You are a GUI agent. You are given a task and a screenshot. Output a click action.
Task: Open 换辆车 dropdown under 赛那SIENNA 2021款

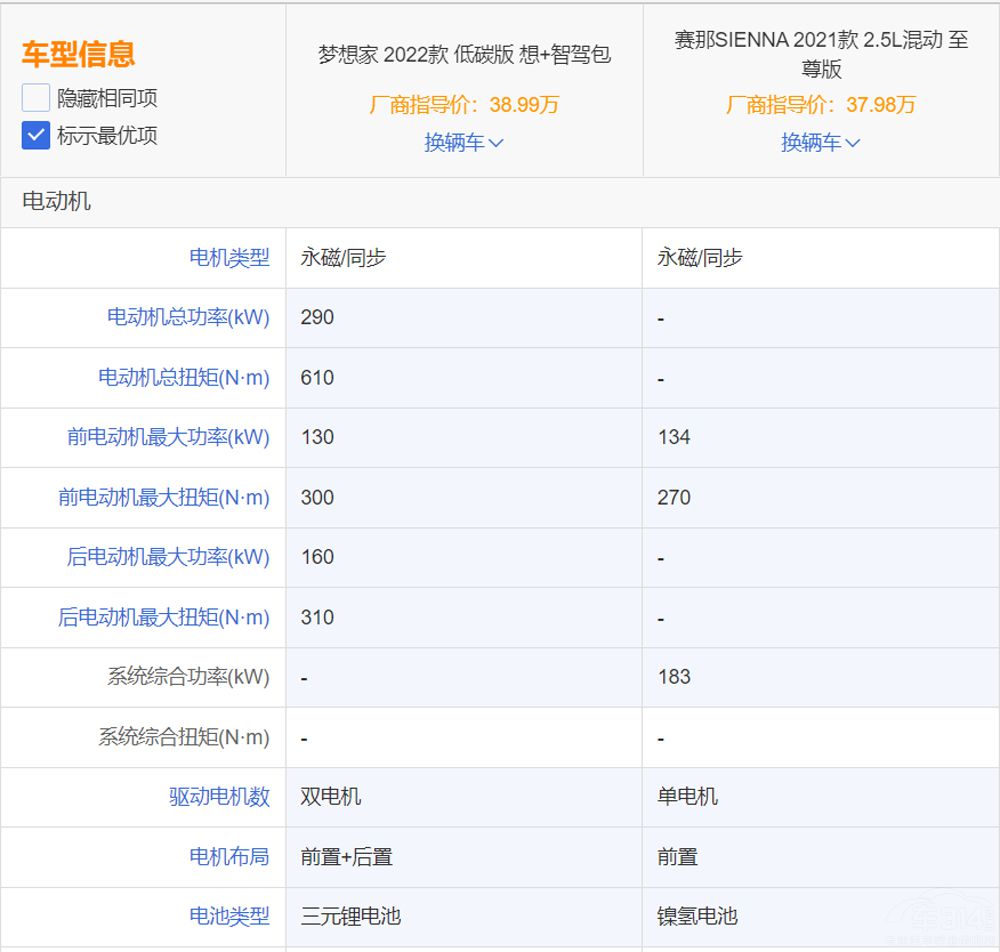tap(820, 143)
